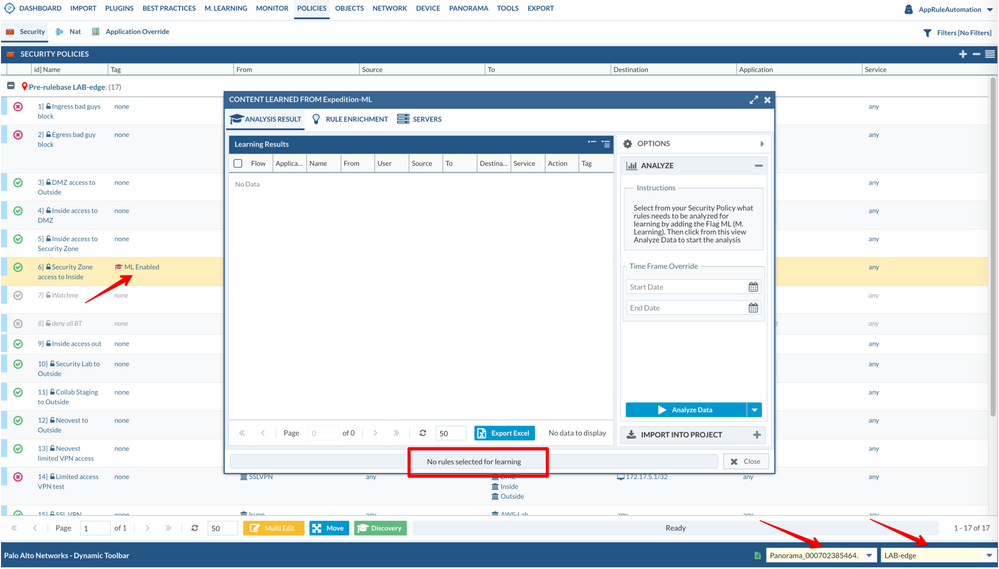Go to M. LEARNING menu
Viewport: 999px width, 569px height.
tap(226, 8)
